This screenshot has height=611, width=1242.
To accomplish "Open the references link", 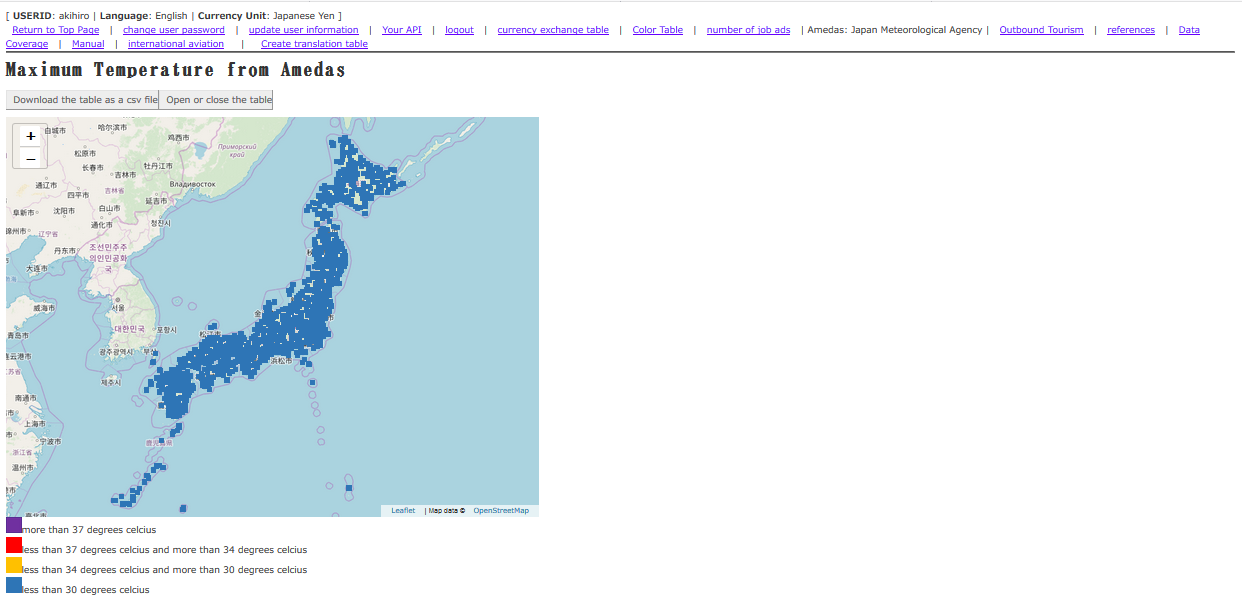I will (1130, 30).
